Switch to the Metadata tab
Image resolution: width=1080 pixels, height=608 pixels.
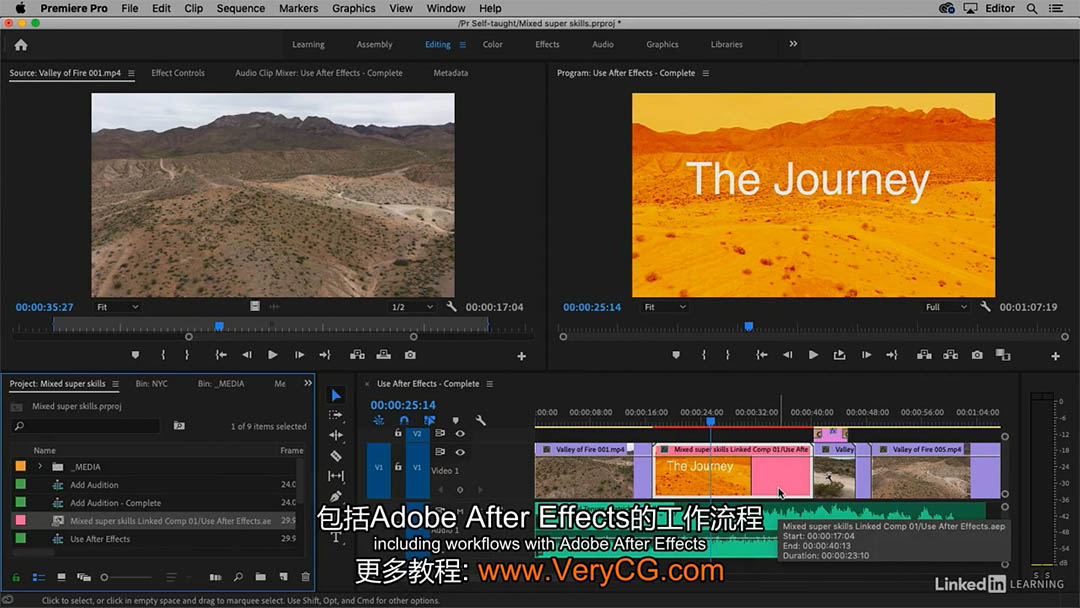pyautogui.click(x=450, y=73)
